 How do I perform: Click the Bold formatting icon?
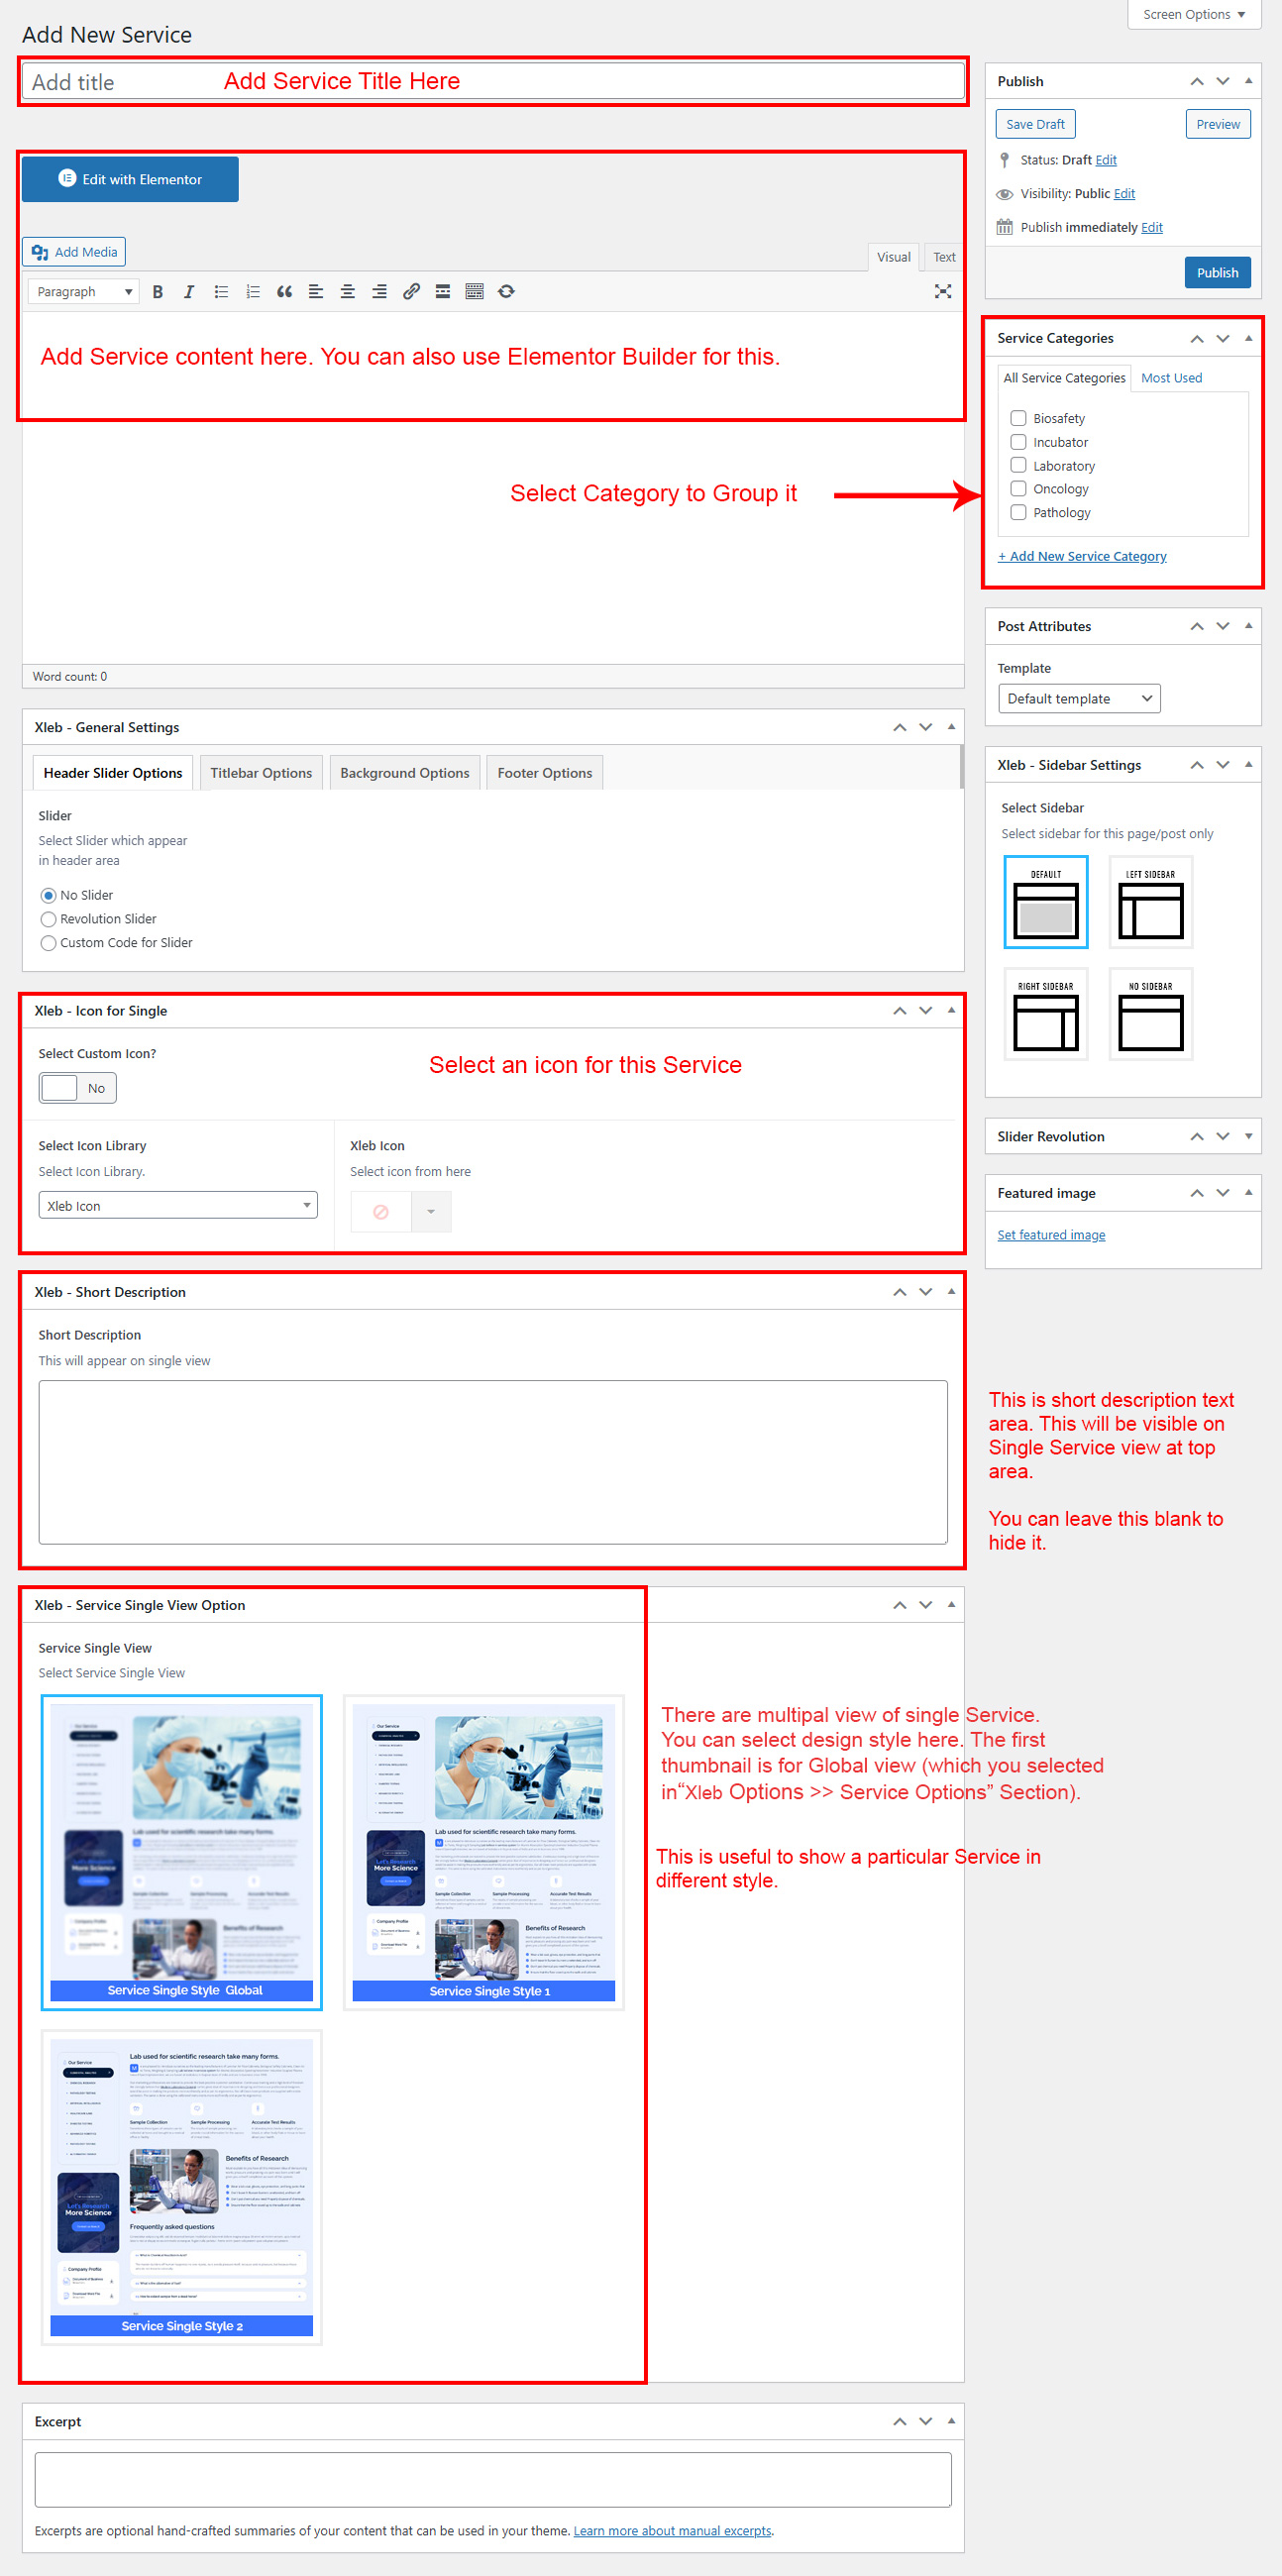coord(157,292)
